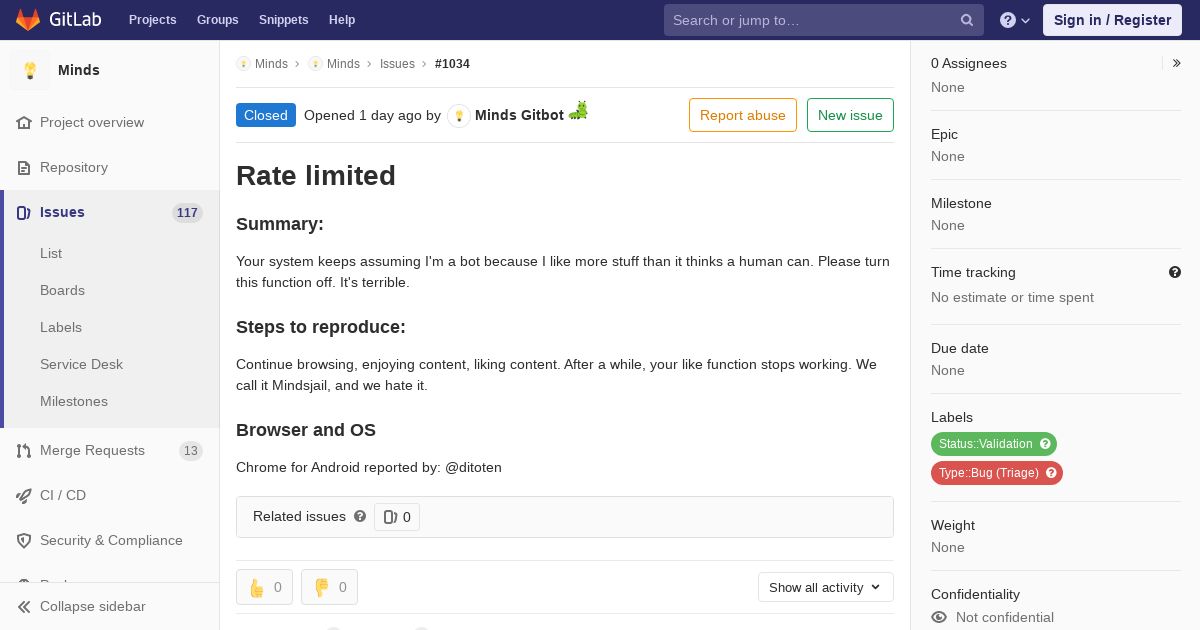Click the Due date heading
The width and height of the screenshot is (1200, 630).
pyautogui.click(x=960, y=348)
